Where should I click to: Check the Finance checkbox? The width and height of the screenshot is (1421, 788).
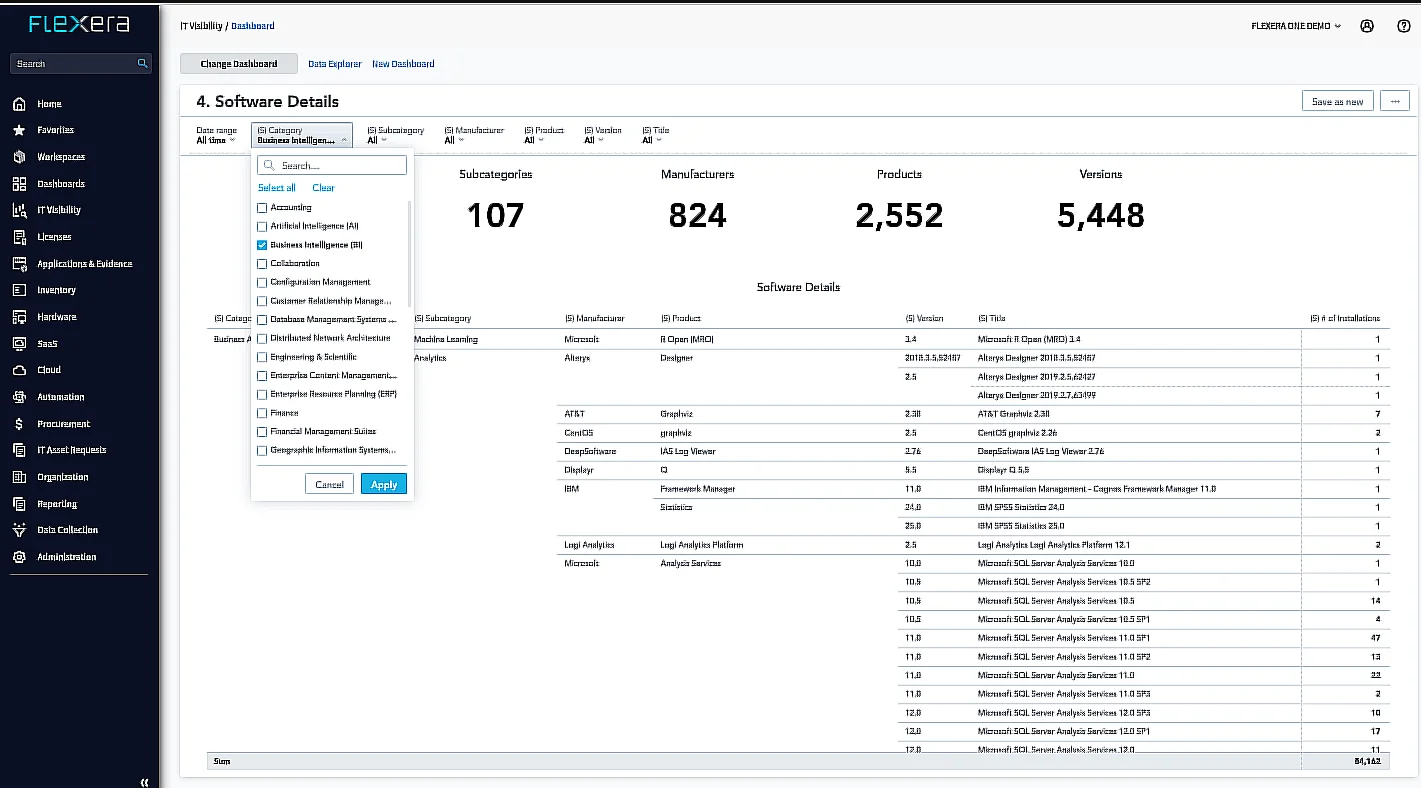(262, 413)
